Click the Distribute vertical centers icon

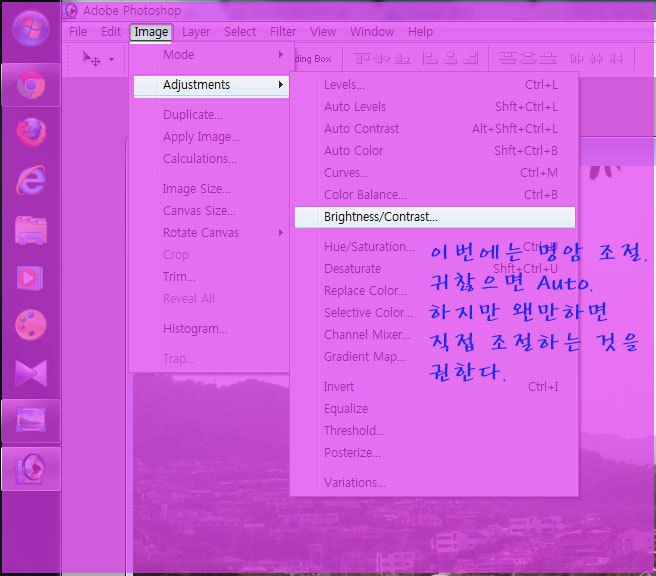(527, 58)
